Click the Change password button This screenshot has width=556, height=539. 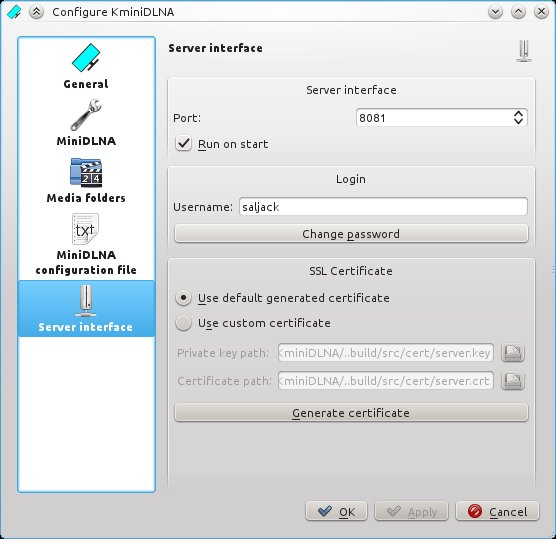click(351, 234)
